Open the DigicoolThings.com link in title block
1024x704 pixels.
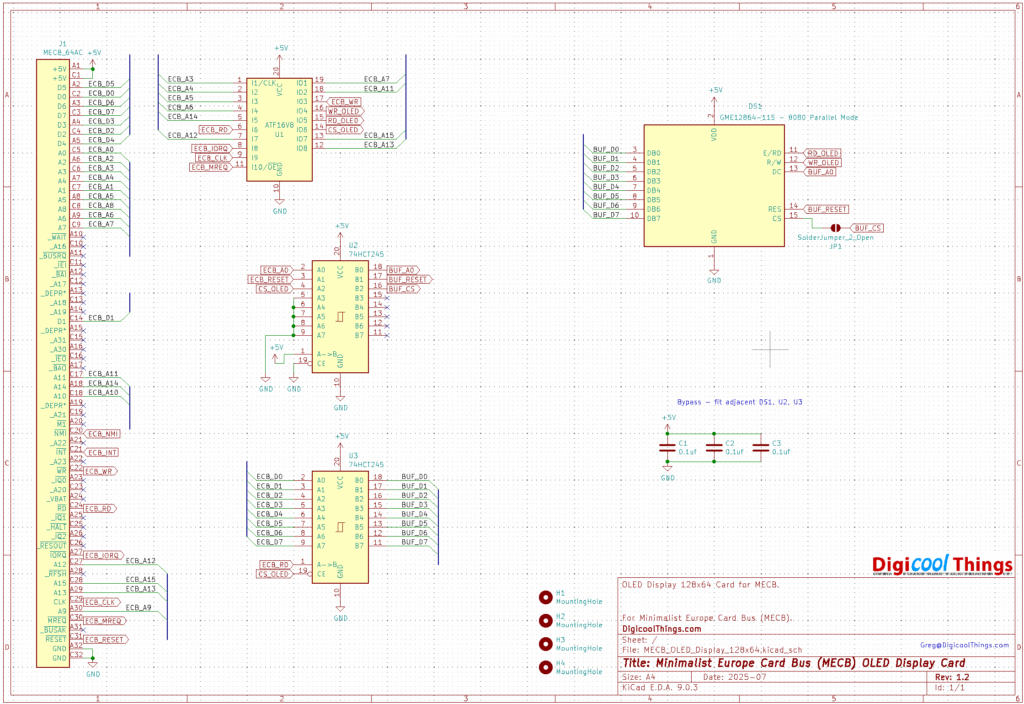tap(662, 629)
